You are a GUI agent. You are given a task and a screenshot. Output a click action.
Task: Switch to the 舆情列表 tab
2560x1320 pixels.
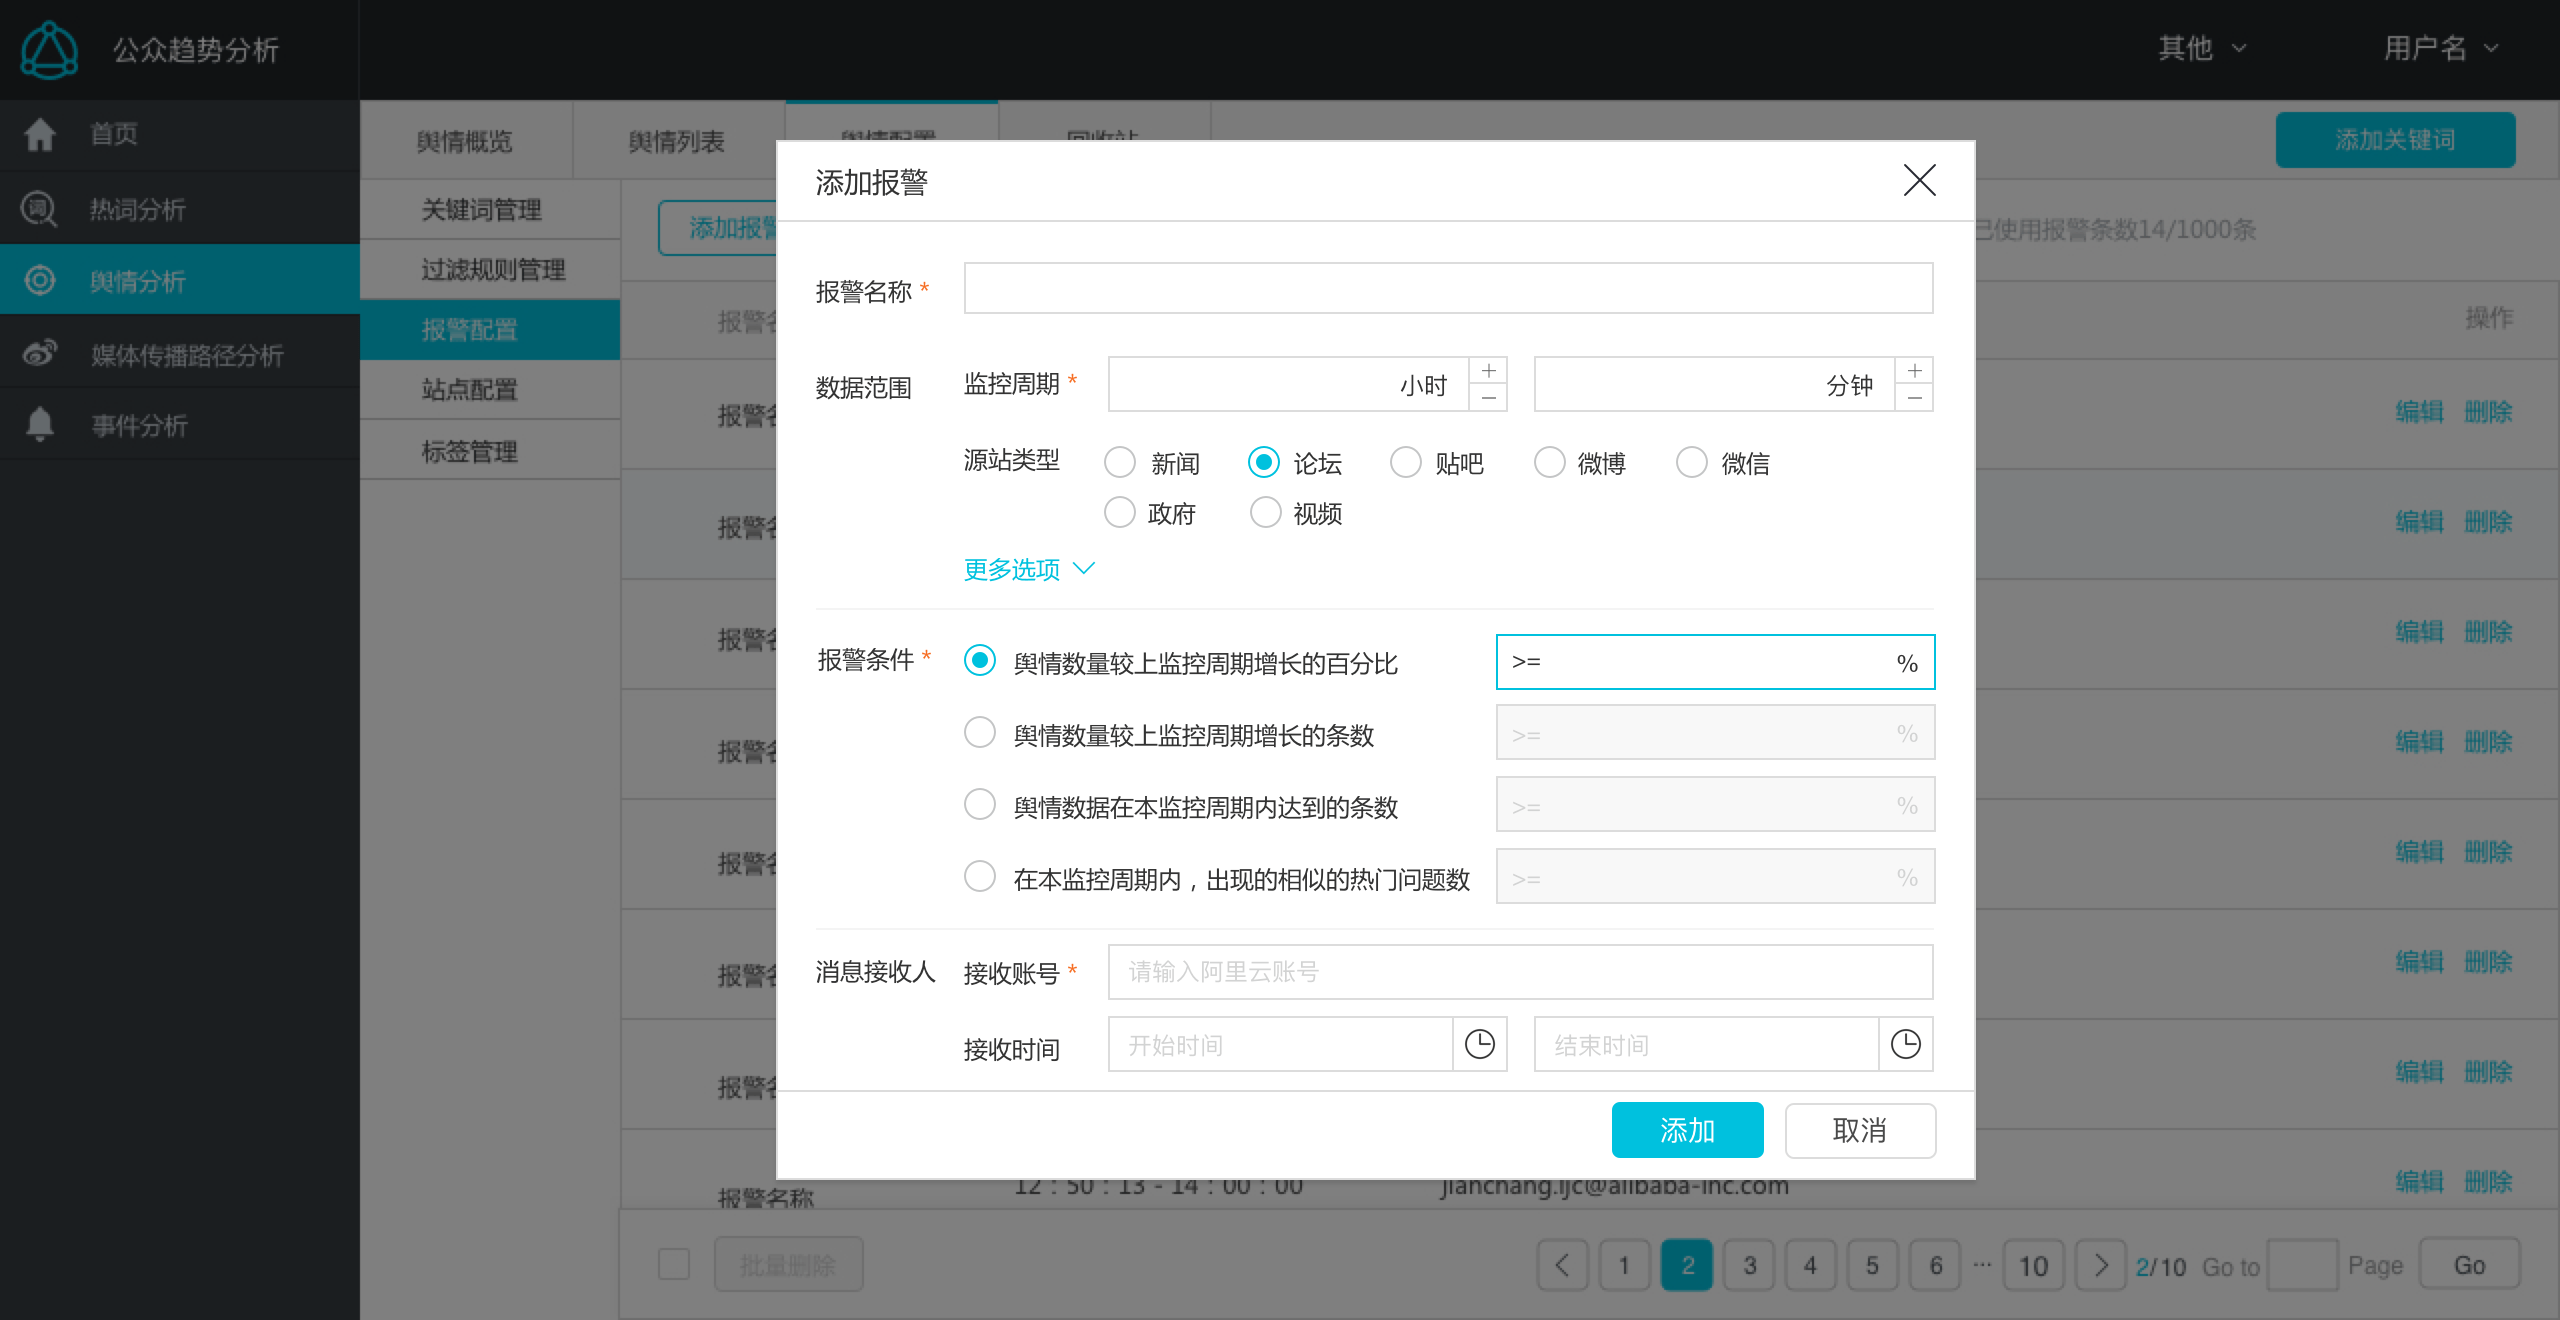click(x=676, y=141)
